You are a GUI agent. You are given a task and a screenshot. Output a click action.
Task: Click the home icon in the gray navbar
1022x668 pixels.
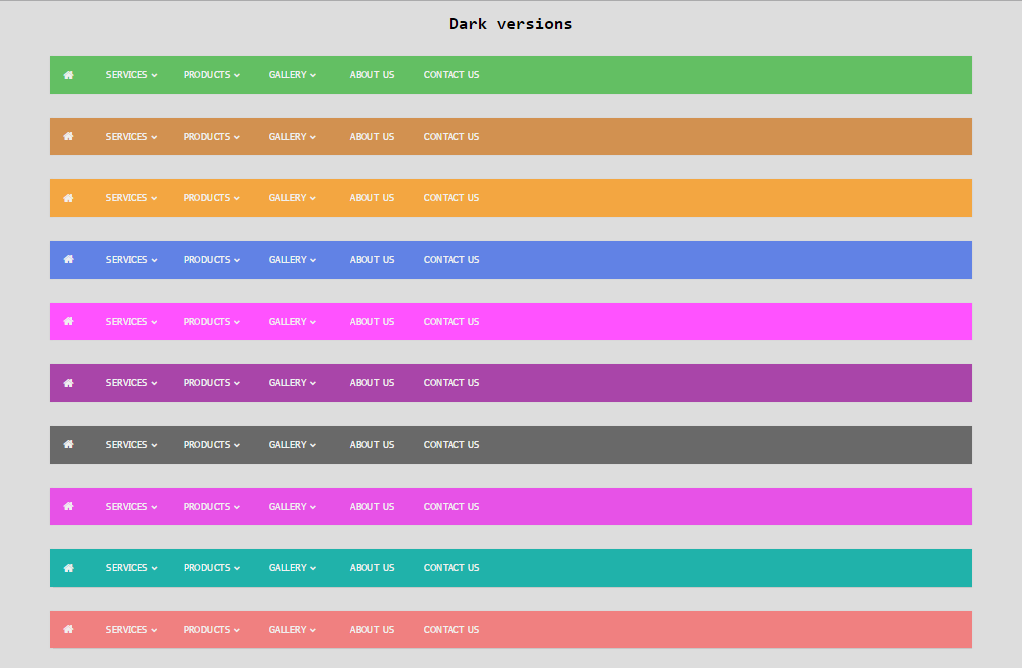click(68, 444)
